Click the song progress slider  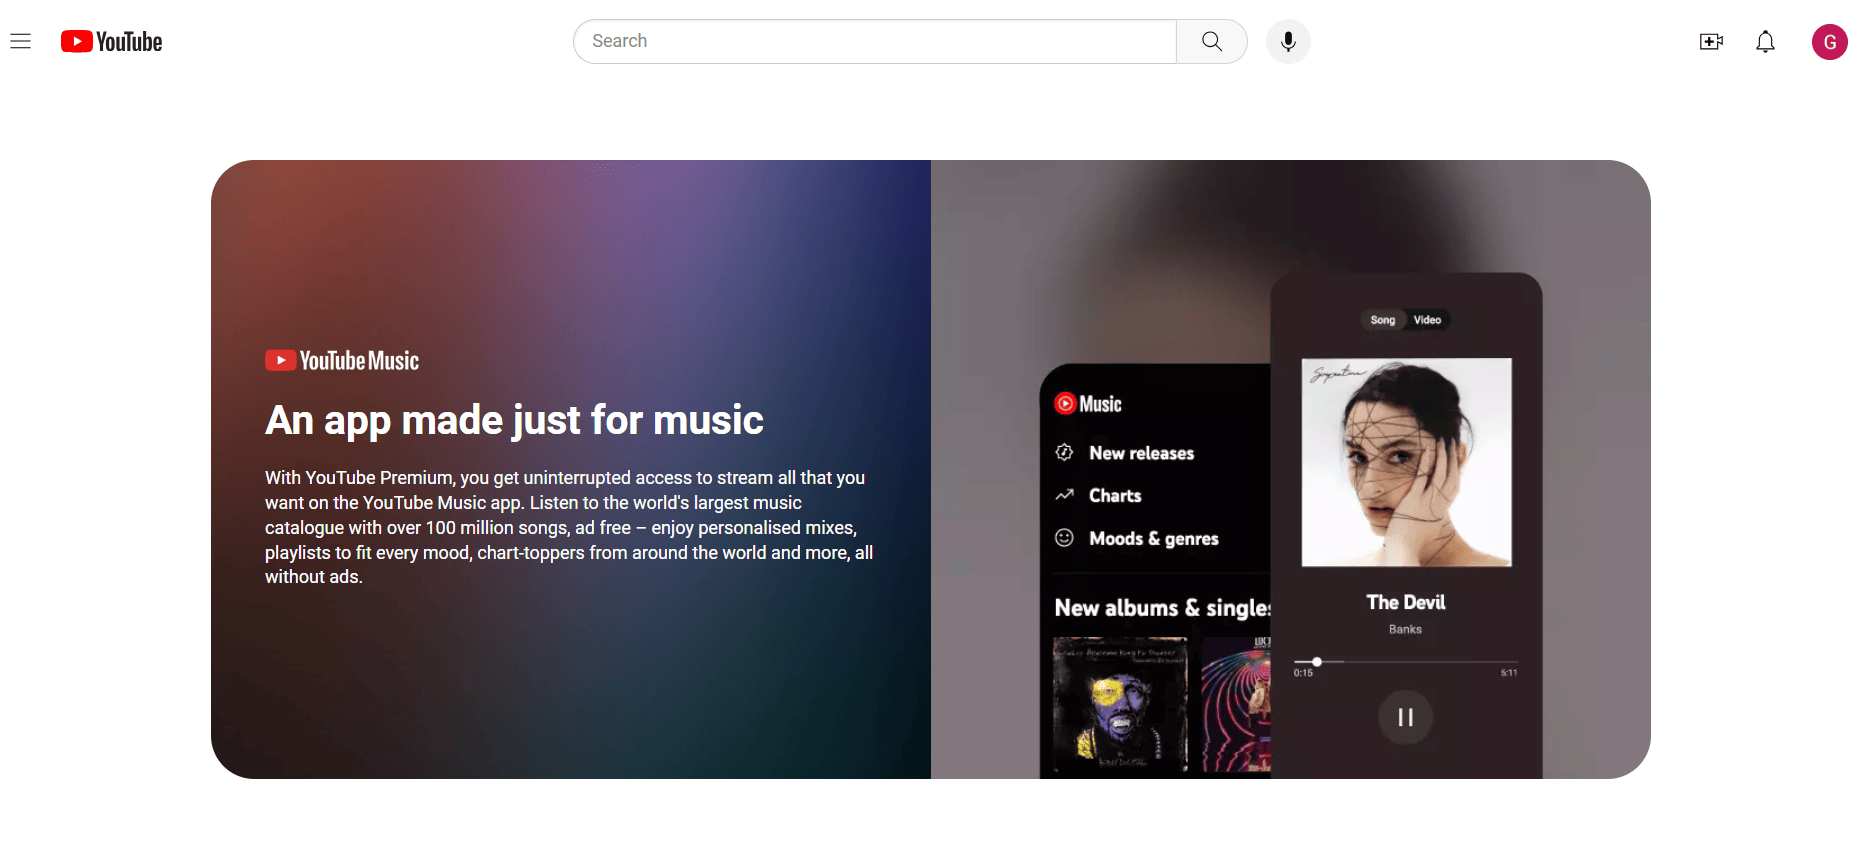tap(1405, 662)
